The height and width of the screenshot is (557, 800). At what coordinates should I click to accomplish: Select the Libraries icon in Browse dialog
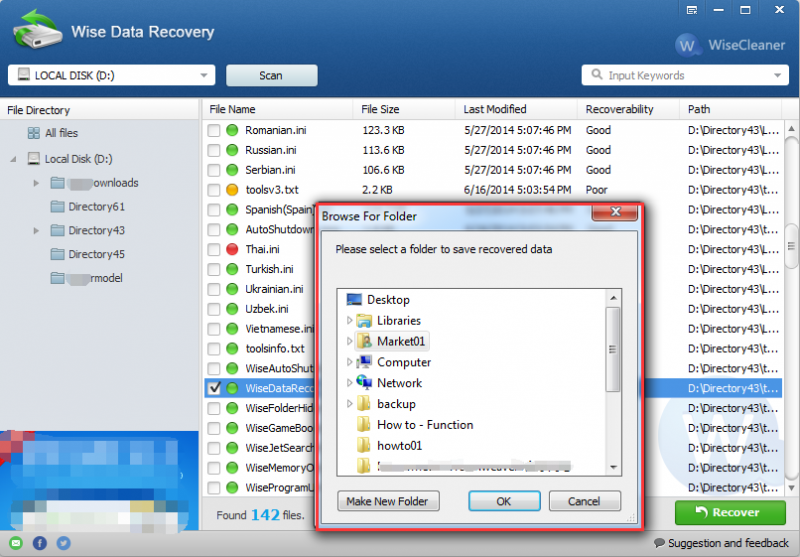click(364, 320)
